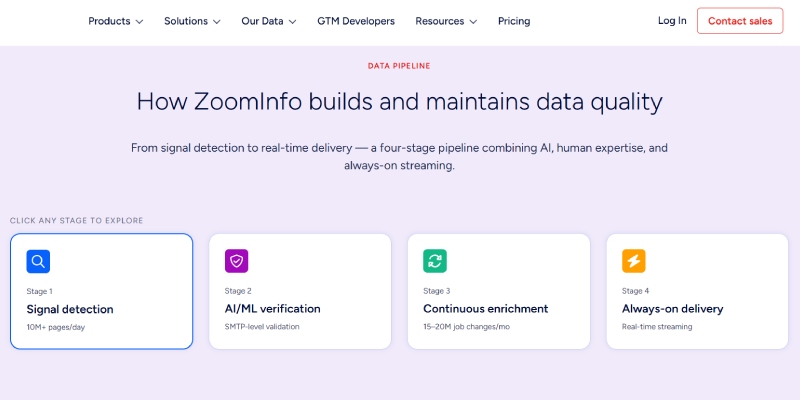Click the 'Stage 1' label

click(x=39, y=291)
